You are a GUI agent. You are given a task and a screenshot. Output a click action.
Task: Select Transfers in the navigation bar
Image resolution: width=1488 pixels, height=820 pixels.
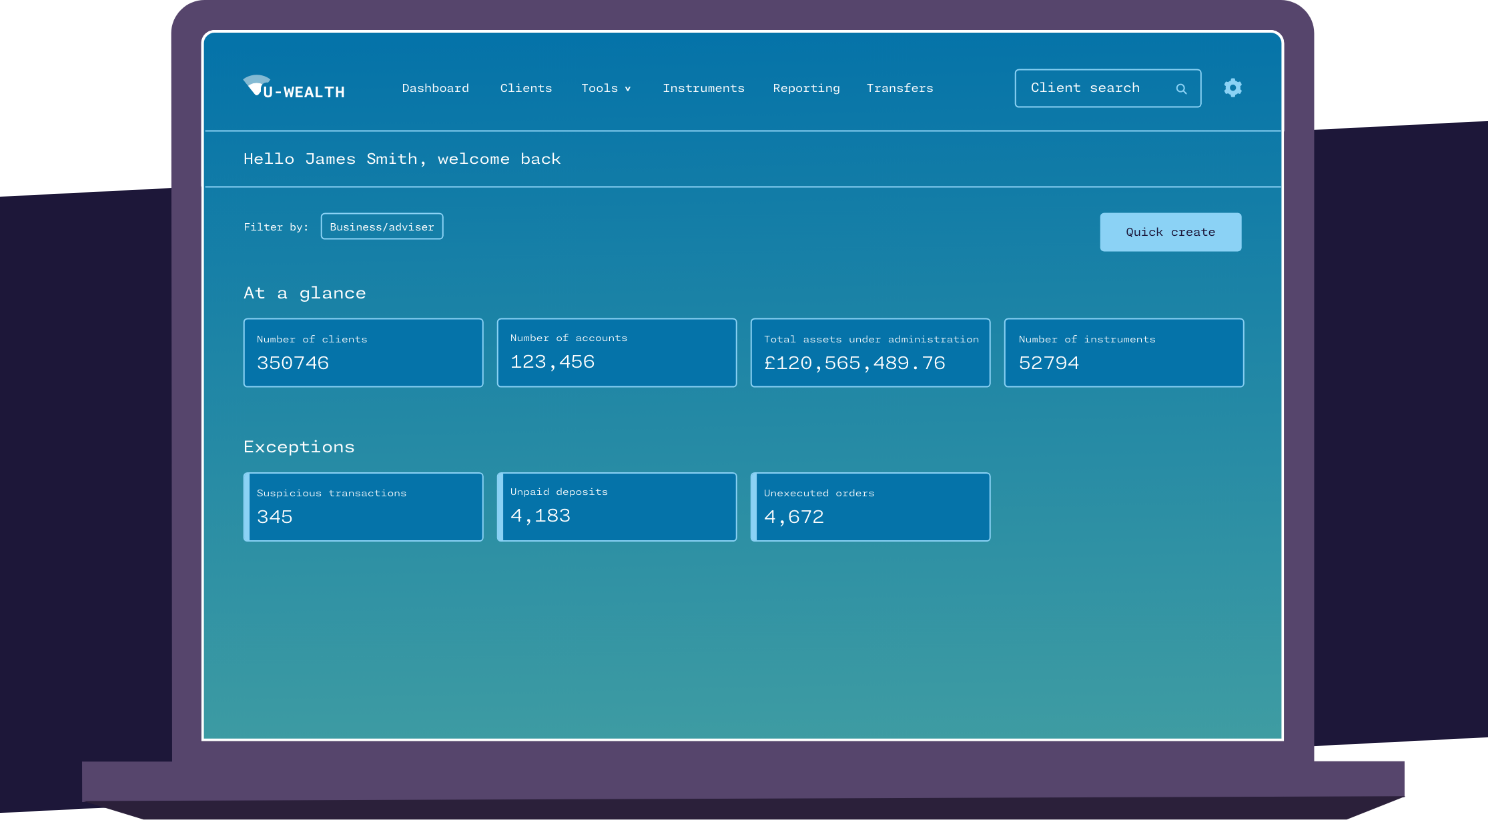coord(899,88)
